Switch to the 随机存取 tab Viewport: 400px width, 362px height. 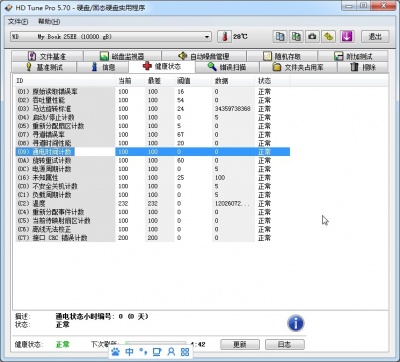pyautogui.click(x=282, y=56)
